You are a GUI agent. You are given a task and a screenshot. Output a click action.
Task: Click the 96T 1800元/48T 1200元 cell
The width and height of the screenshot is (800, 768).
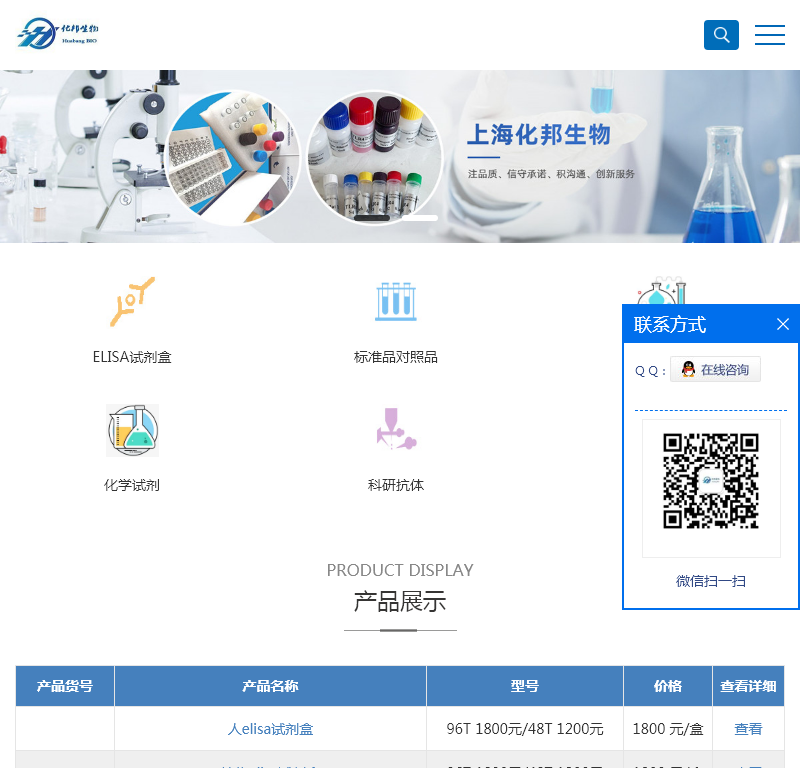[525, 729]
